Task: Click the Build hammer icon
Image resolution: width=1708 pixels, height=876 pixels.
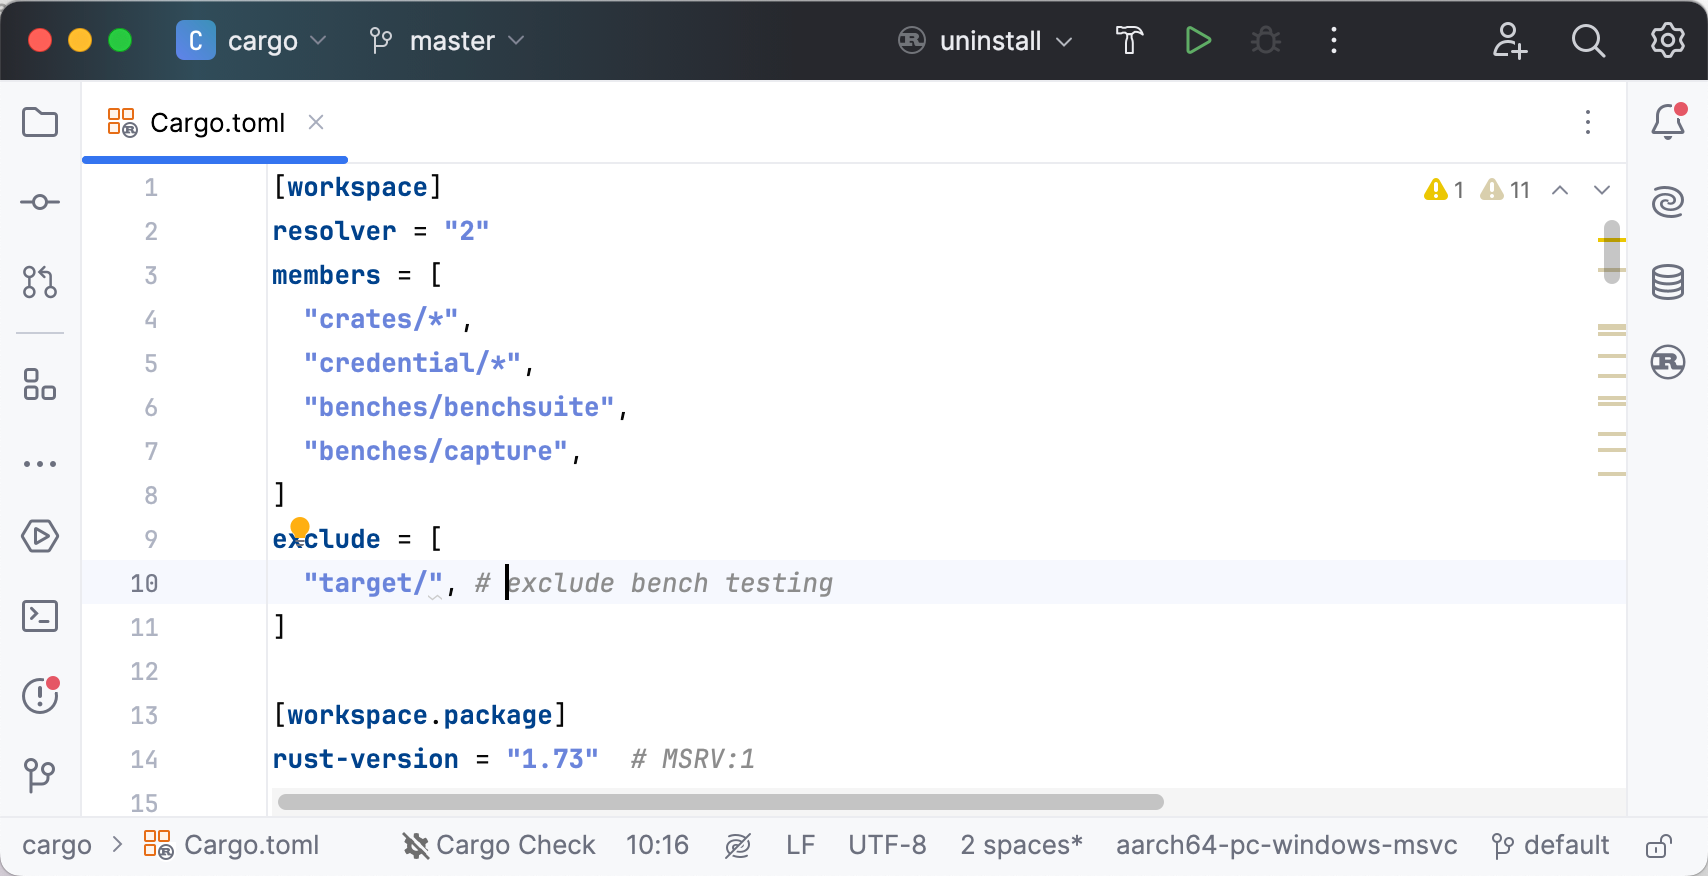Action: click(x=1129, y=41)
